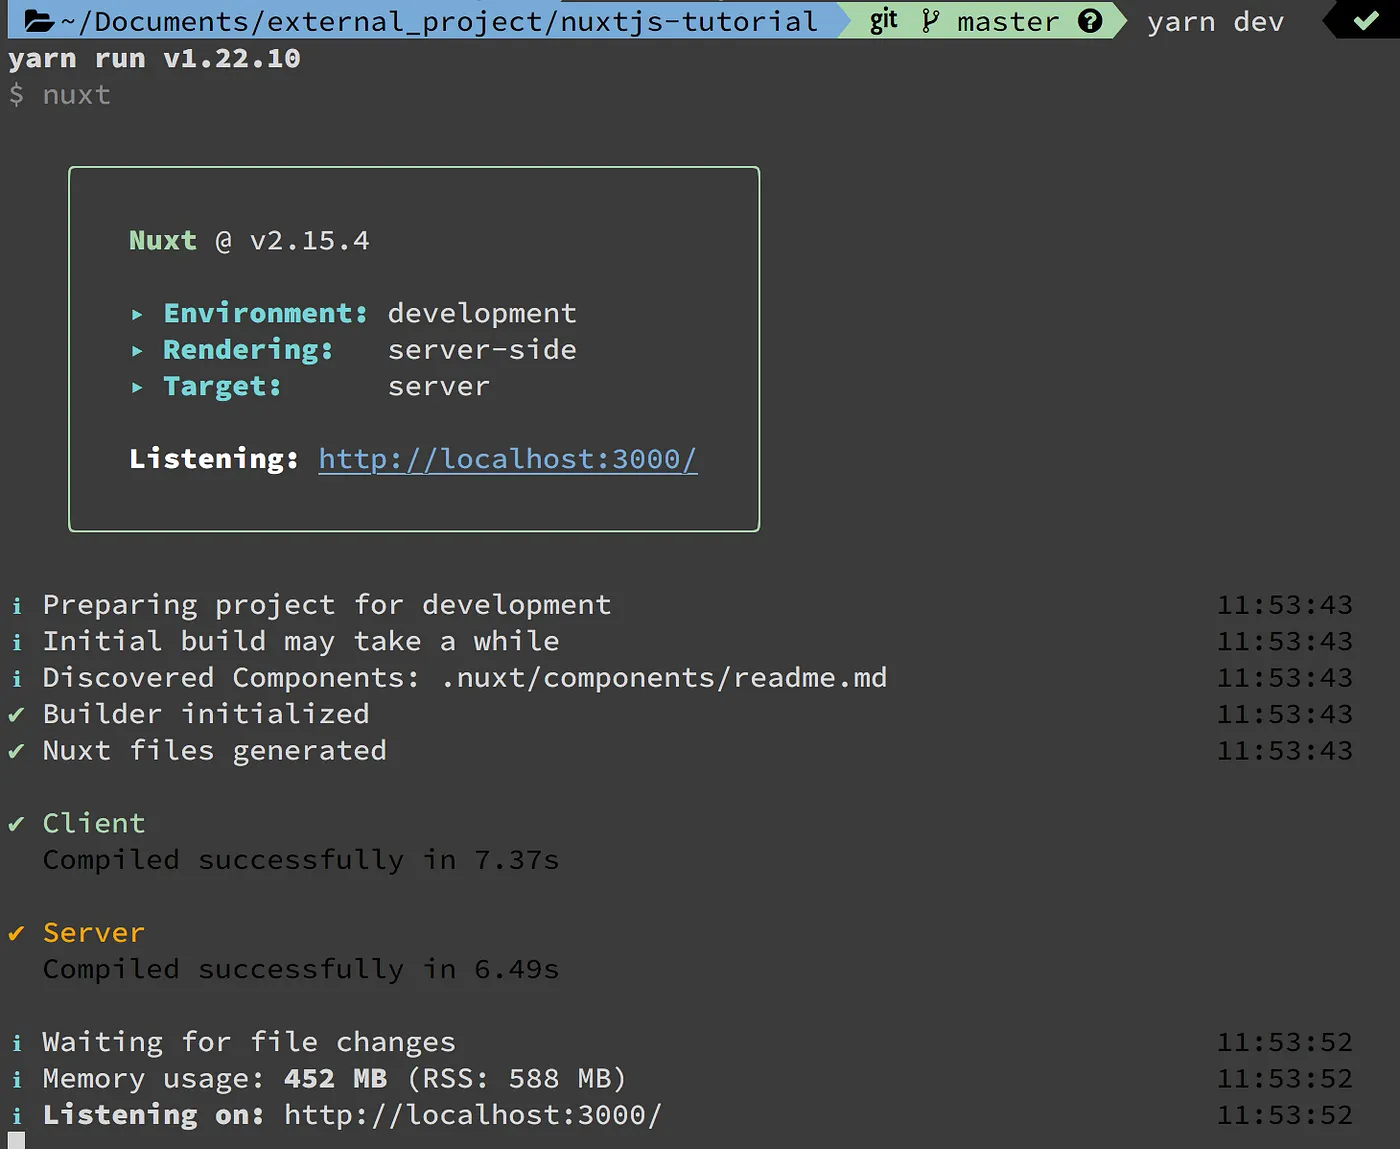Image resolution: width=1400 pixels, height=1149 pixels.
Task: Click the checkmark beside Nuxt files generated
Action: (16, 751)
